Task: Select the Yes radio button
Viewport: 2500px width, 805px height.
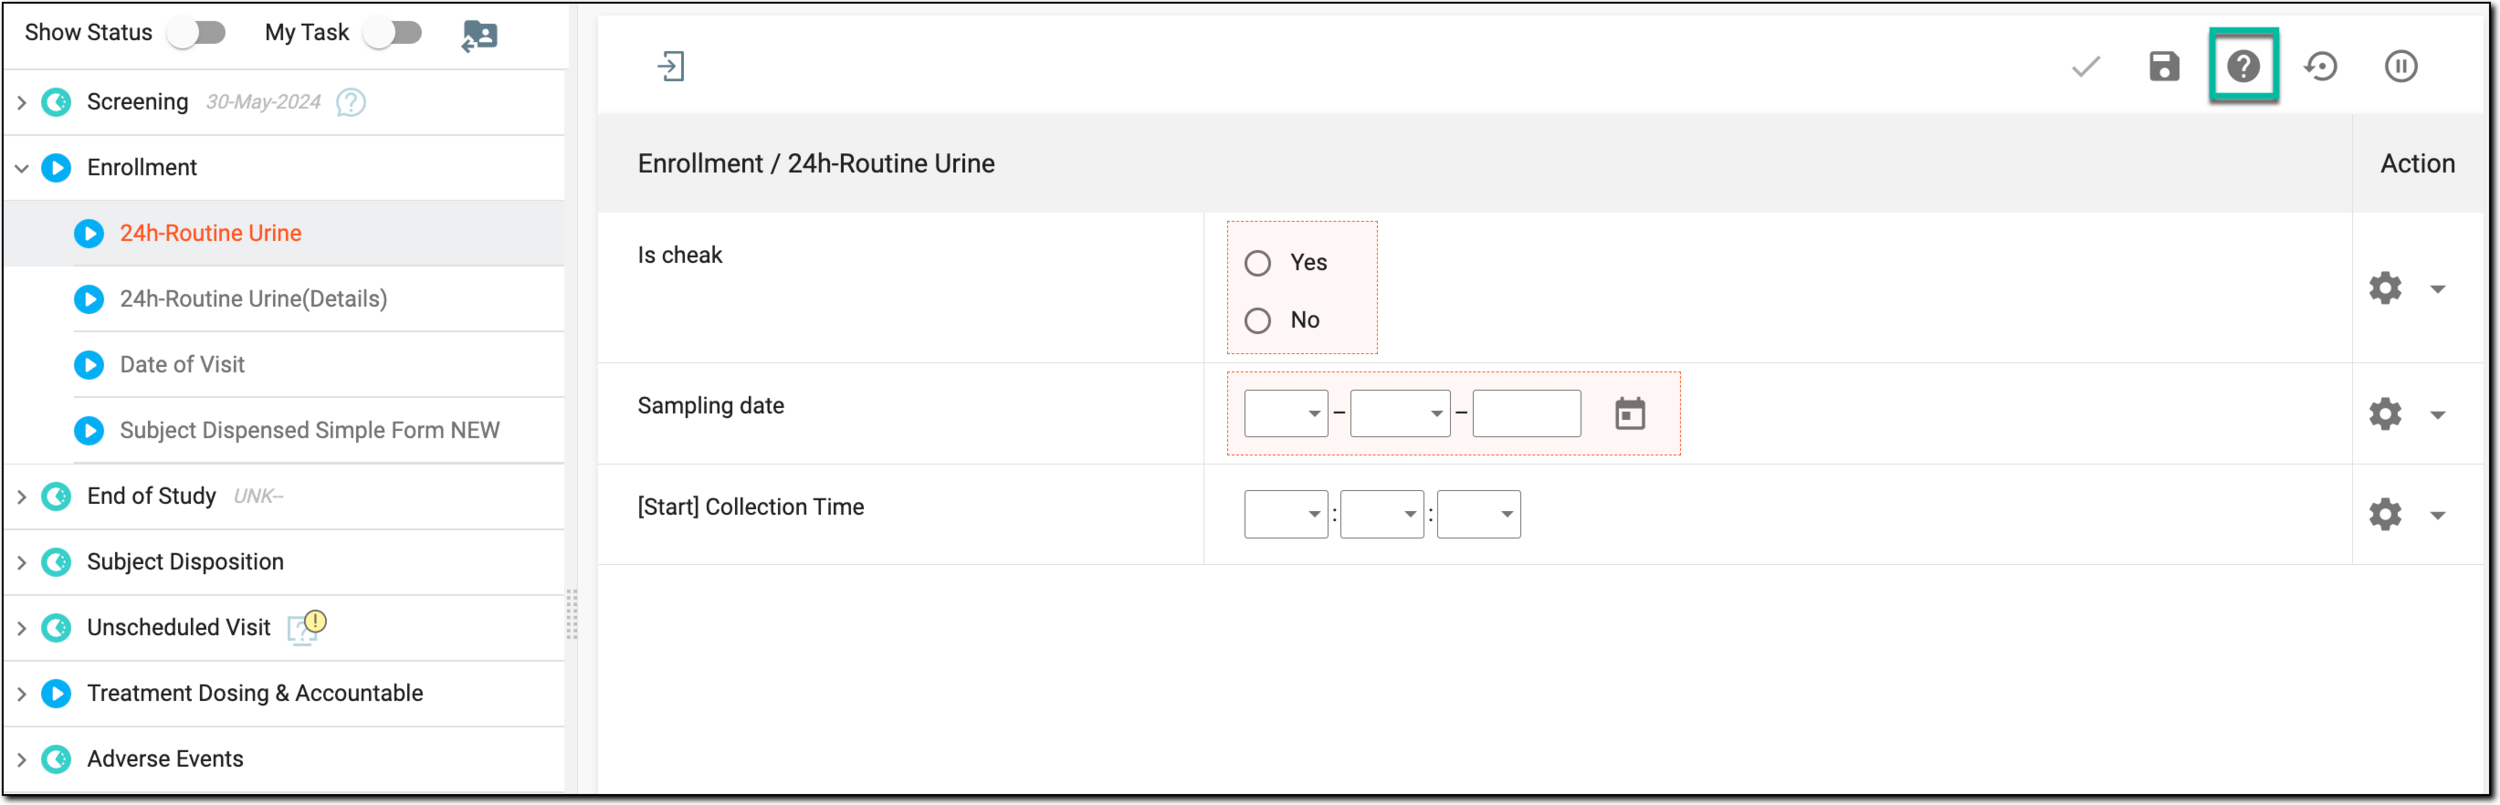Action: point(1258,263)
